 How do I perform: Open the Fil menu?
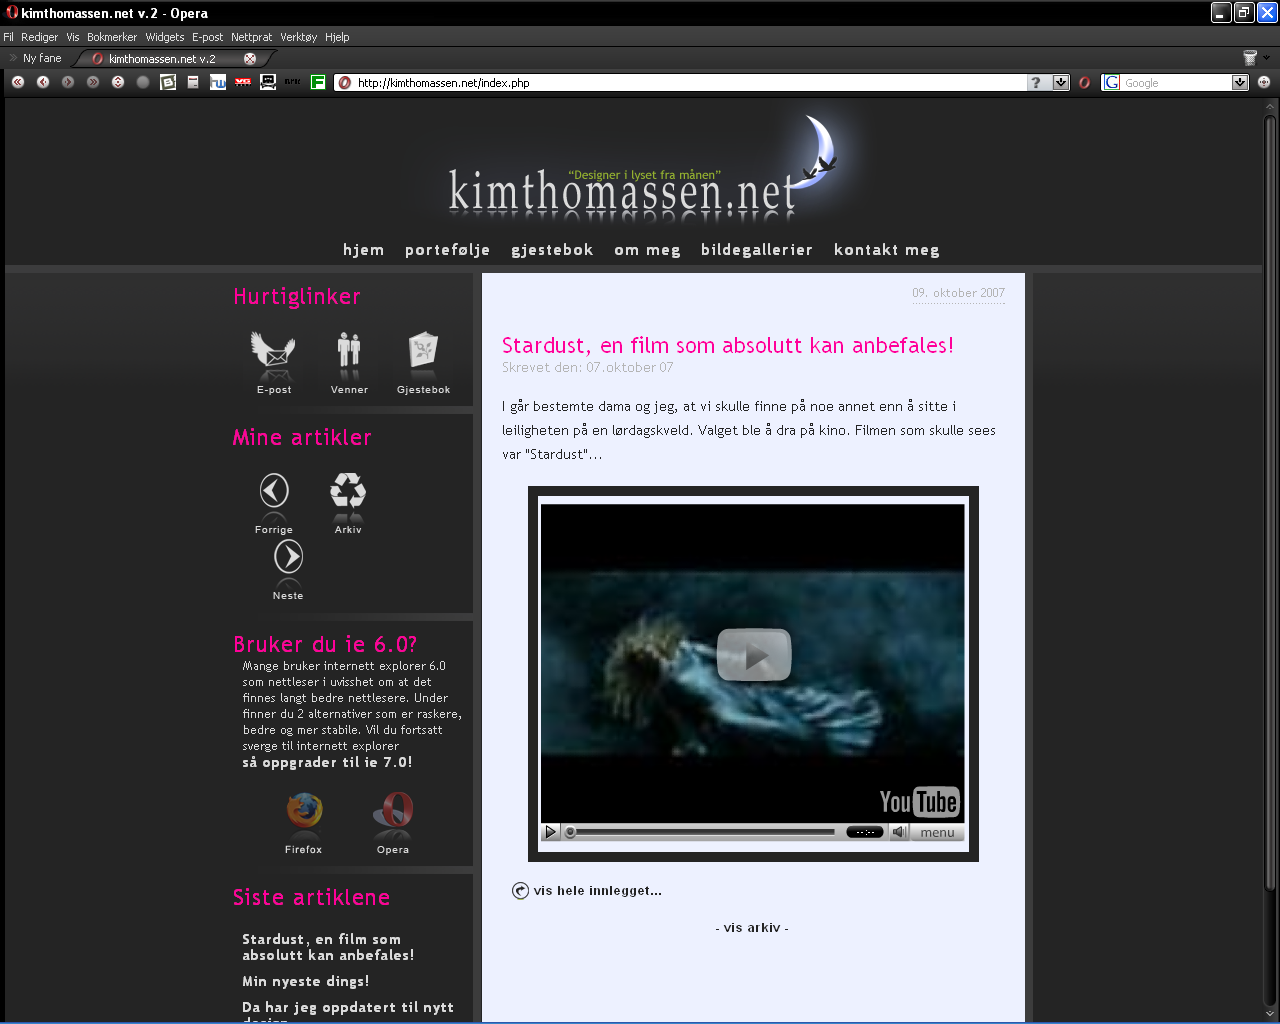9,37
